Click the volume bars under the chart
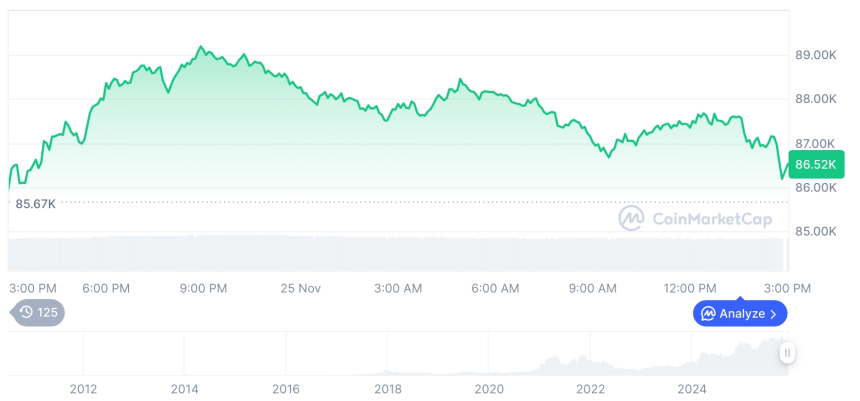The image size is (860, 401). [400, 252]
